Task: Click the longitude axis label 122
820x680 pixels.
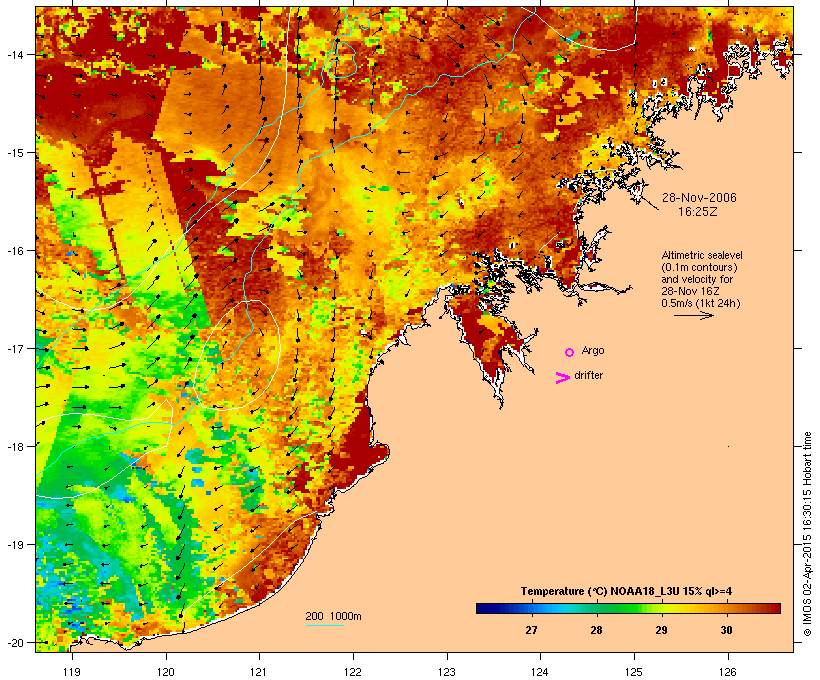Action: [x=353, y=672]
